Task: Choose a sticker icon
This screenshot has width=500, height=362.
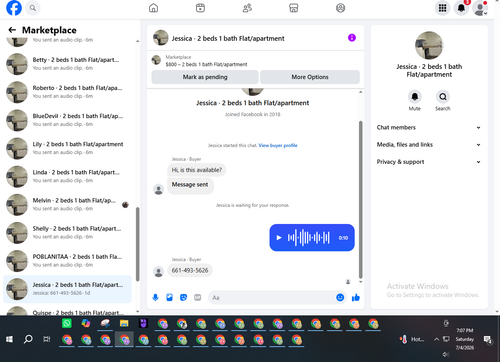Action: coord(183,297)
